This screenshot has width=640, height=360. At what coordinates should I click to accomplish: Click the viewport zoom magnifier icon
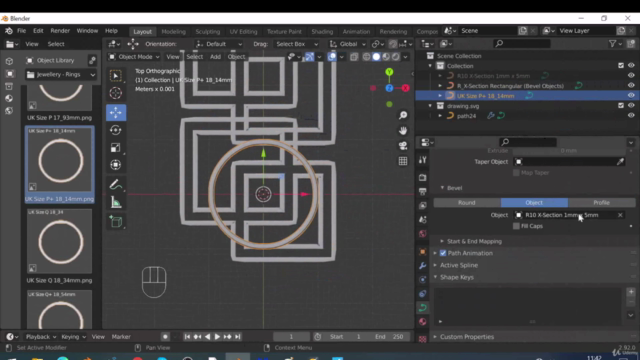tap(403, 116)
